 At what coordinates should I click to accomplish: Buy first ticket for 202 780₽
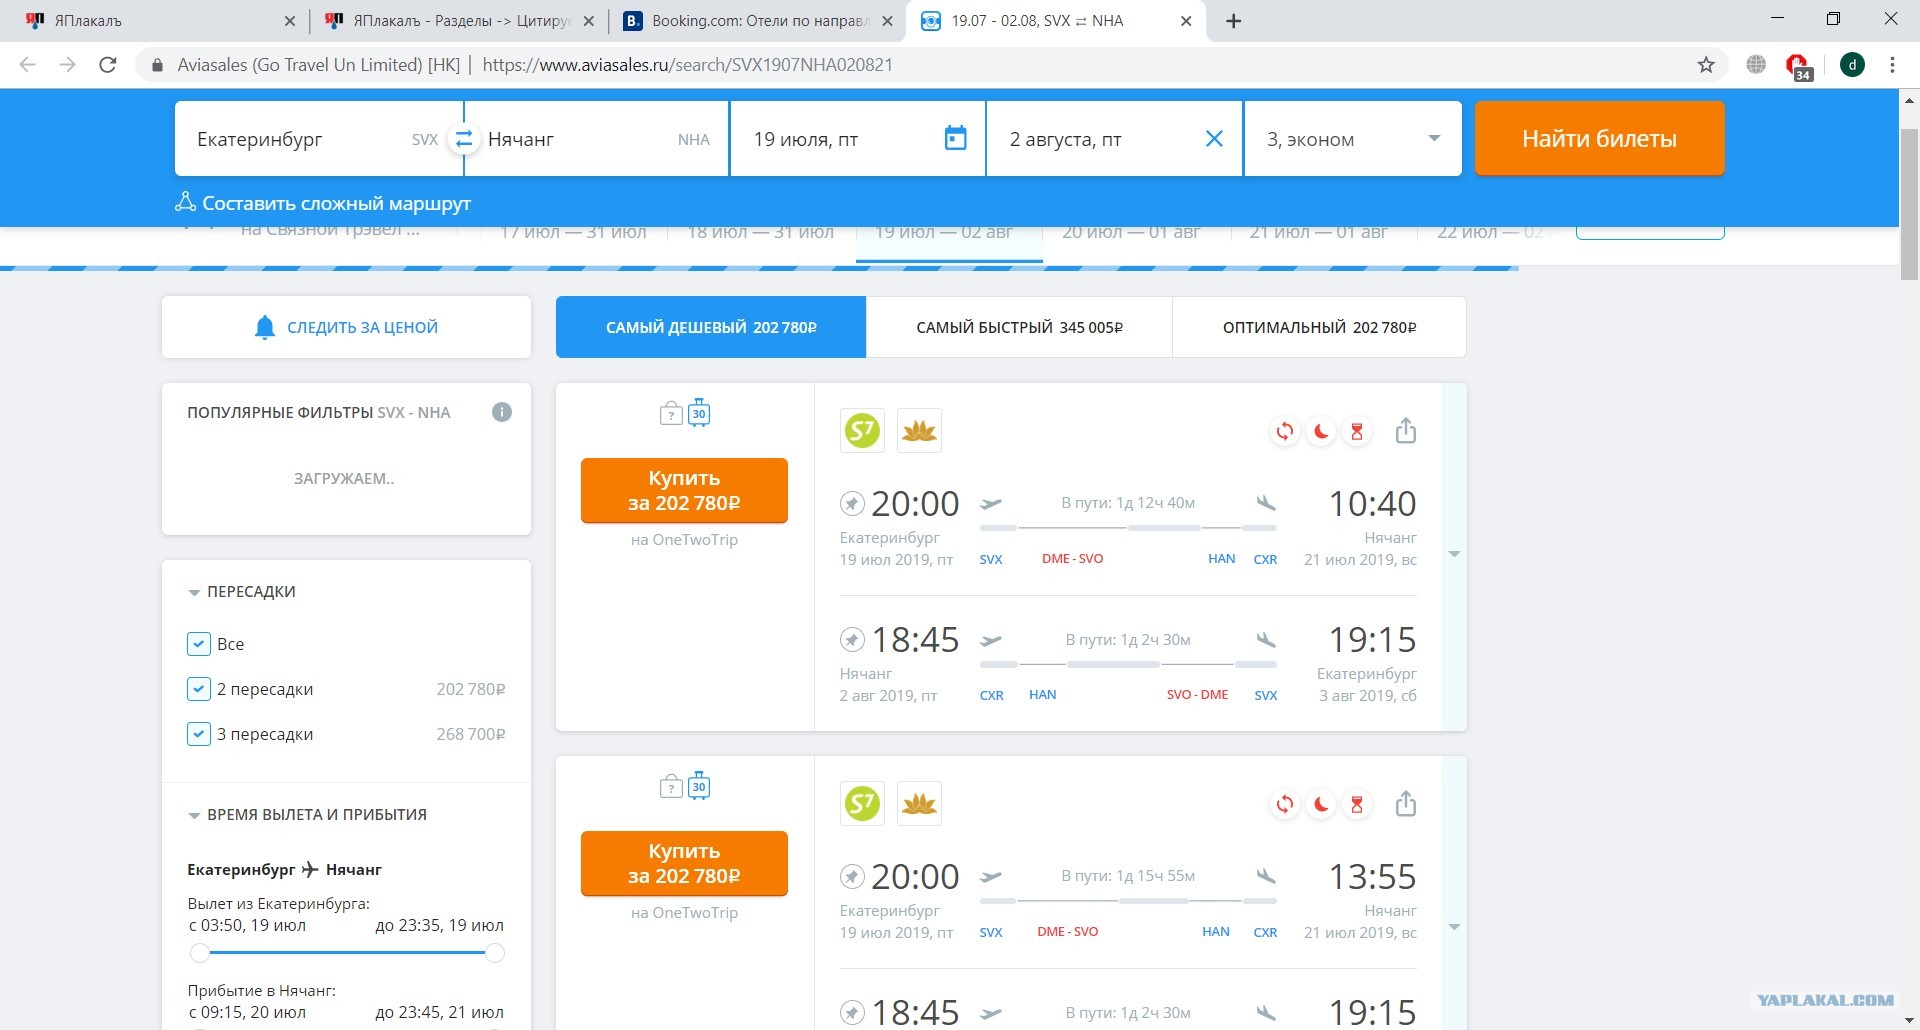pyautogui.click(x=684, y=490)
